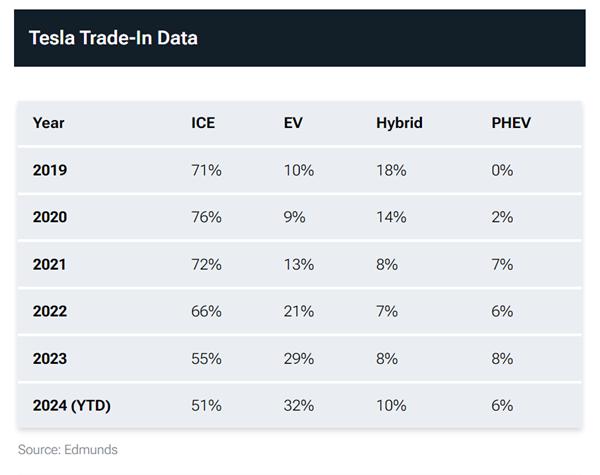
Task: Click the Source: Edmunds caption
Action: pyautogui.click(x=68, y=450)
